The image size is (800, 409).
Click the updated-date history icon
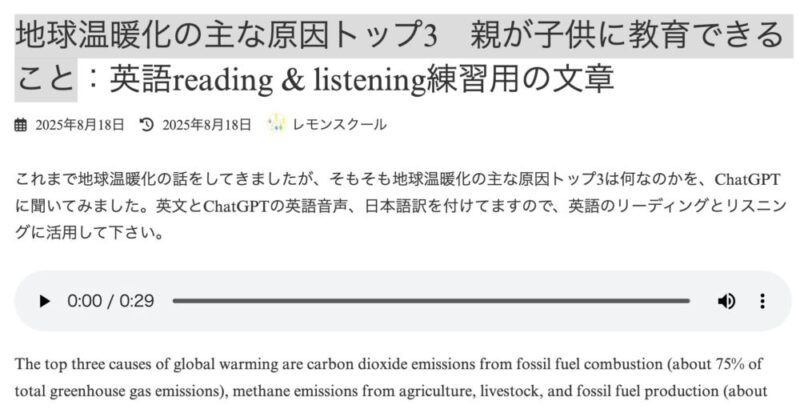click(x=146, y=124)
